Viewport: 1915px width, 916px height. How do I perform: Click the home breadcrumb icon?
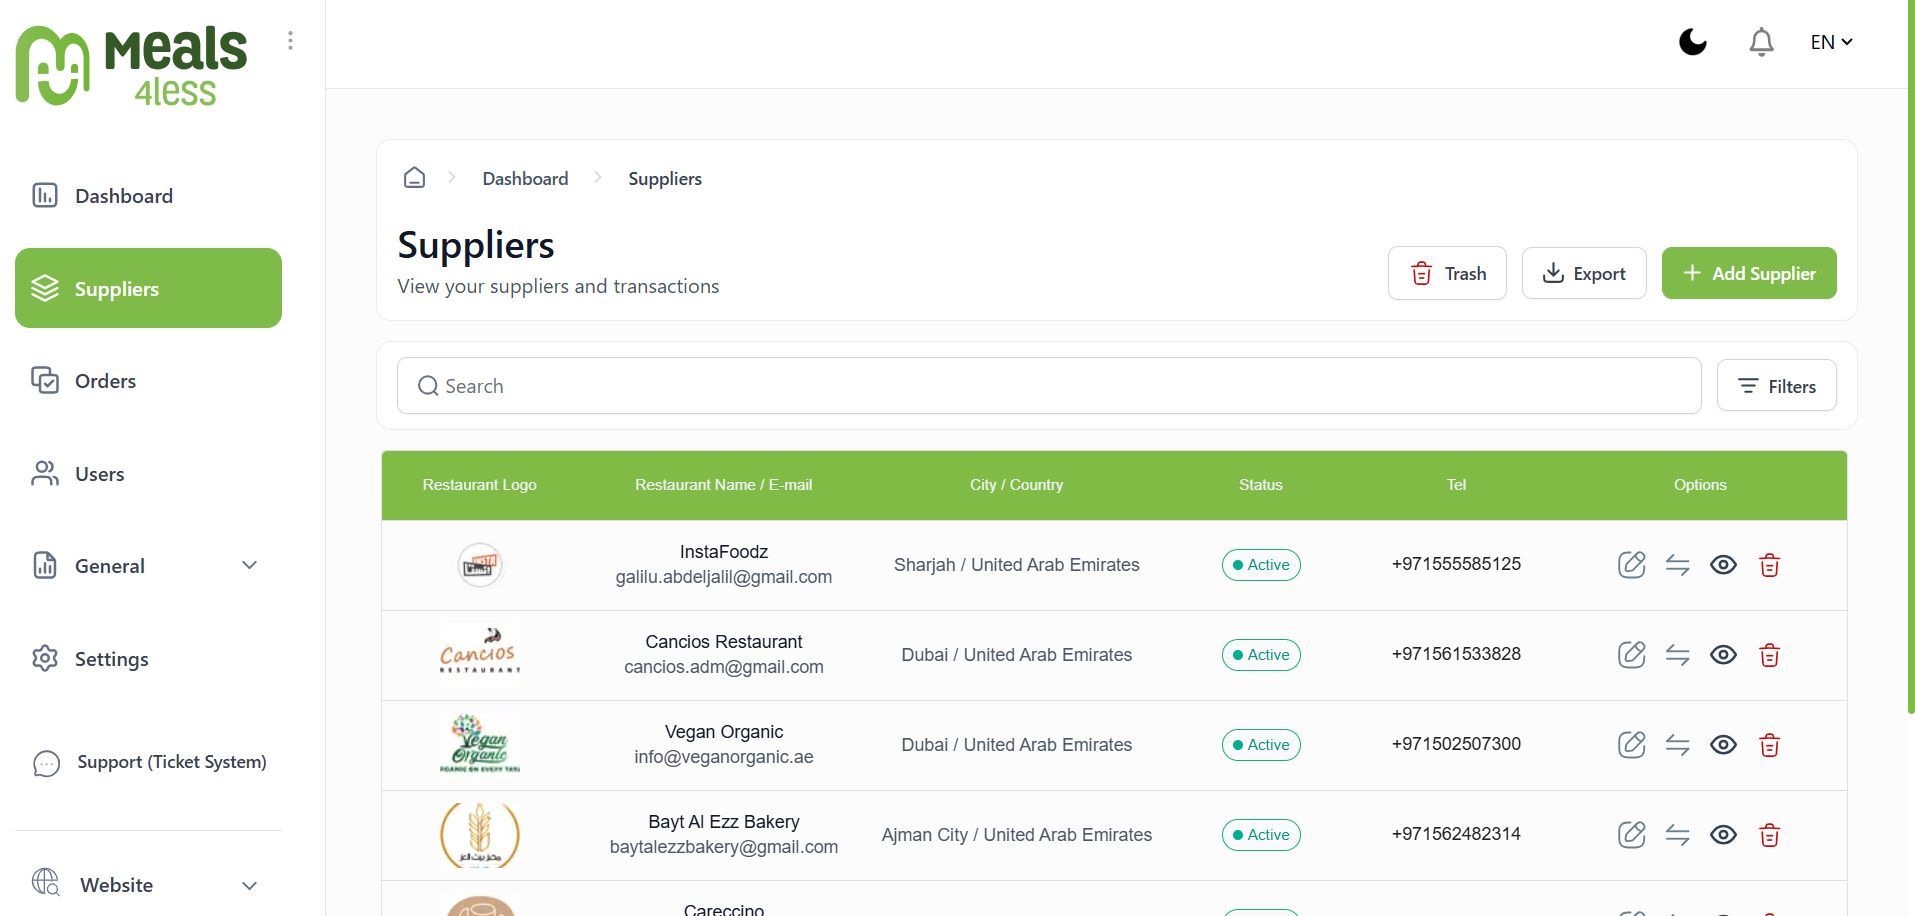pyautogui.click(x=414, y=178)
